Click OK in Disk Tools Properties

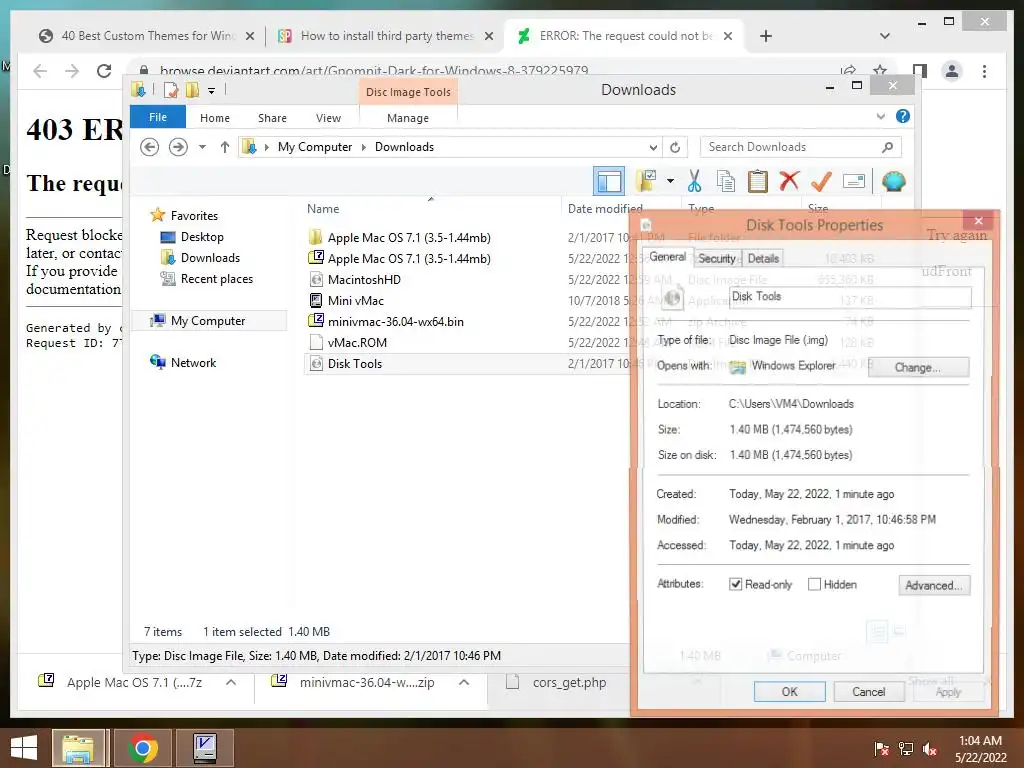coord(790,692)
